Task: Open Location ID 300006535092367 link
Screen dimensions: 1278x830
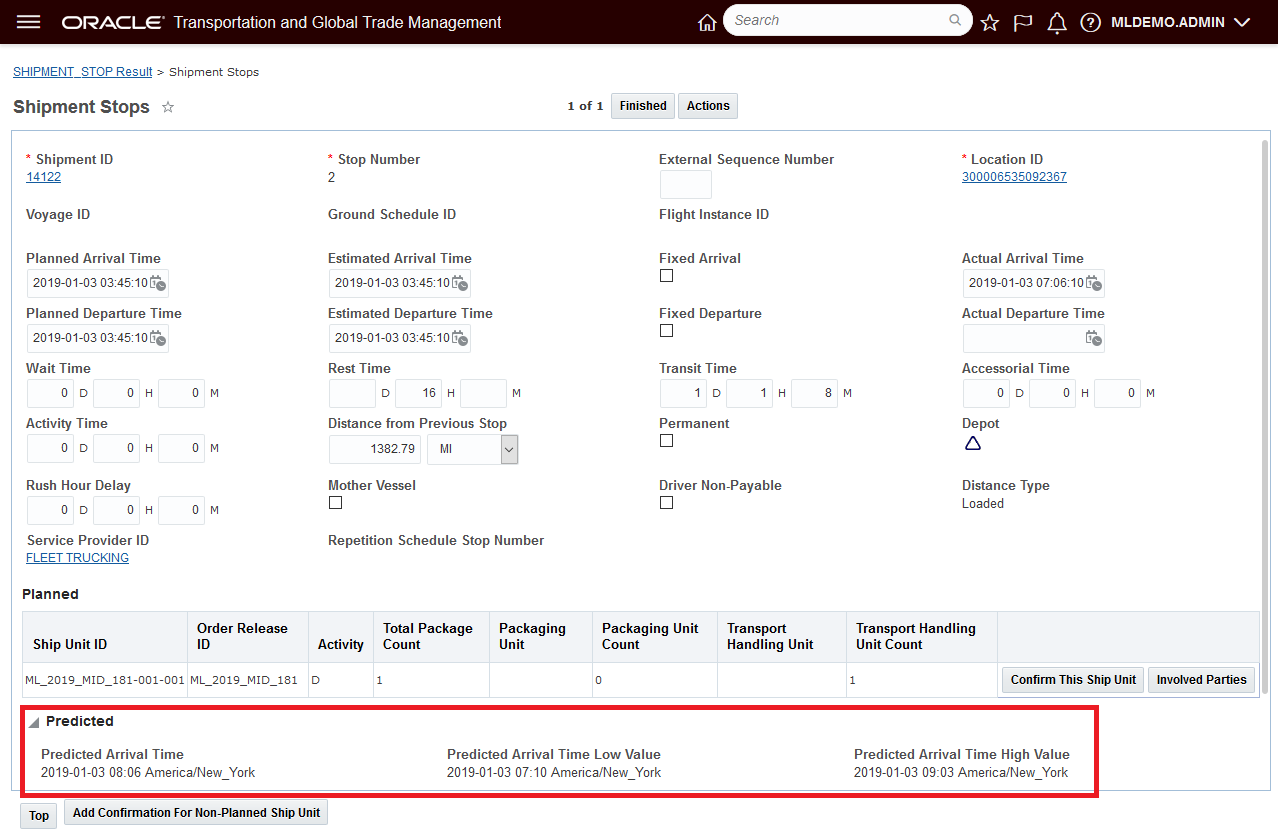Action: click(1014, 177)
